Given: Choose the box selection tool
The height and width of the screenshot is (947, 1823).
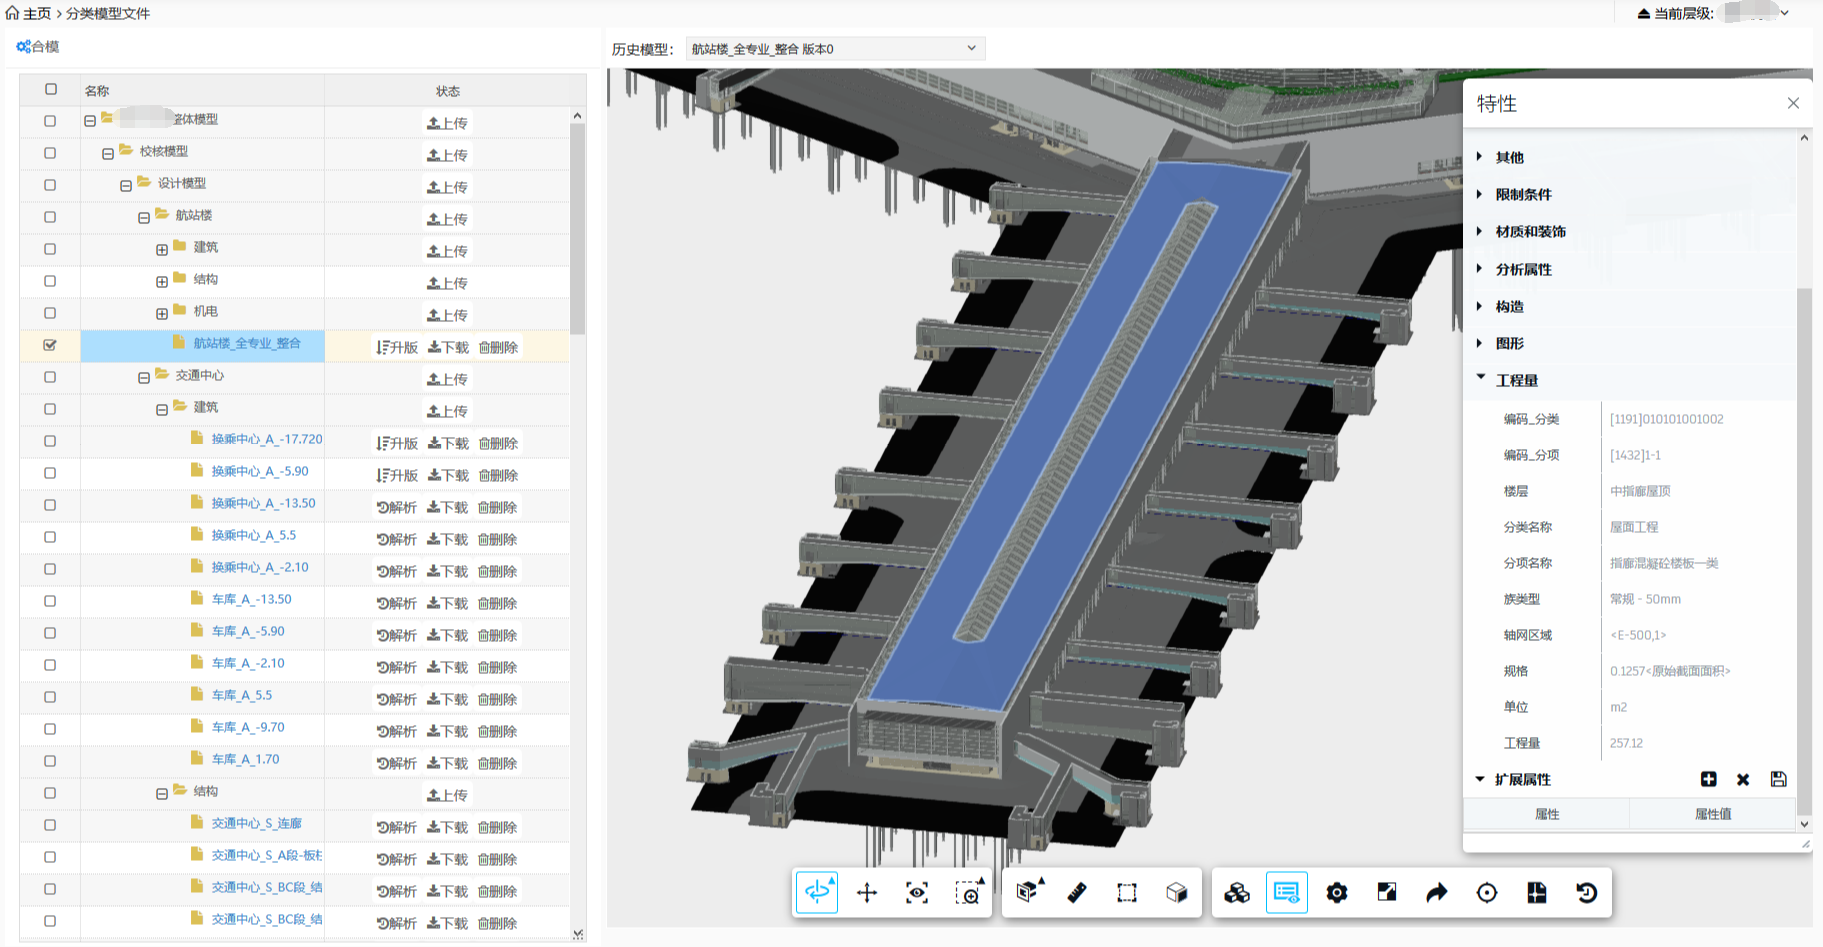Looking at the screenshot, I should [1127, 892].
